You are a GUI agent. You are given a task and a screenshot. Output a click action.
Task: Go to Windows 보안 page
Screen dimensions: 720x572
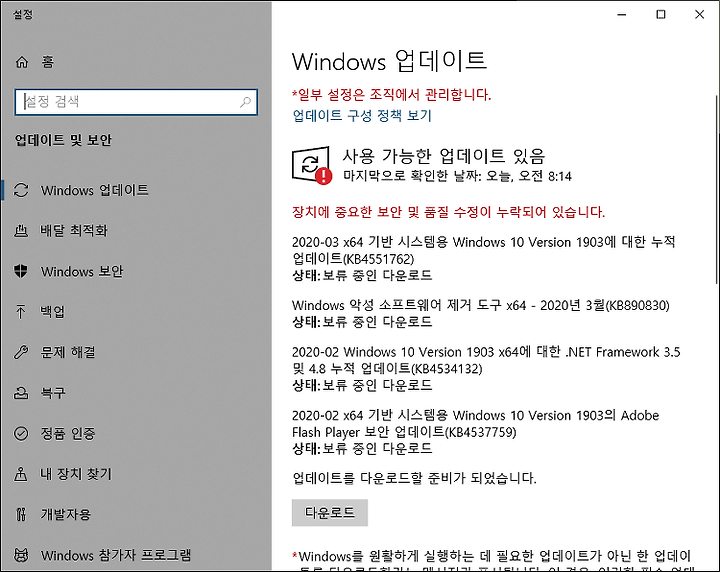(x=82, y=271)
